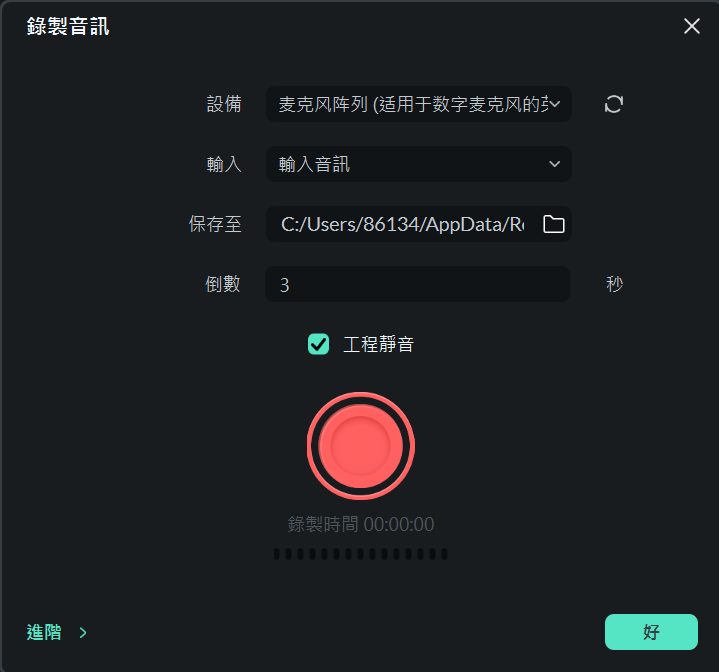Click the 保存至 label
The width and height of the screenshot is (719, 672).
pos(215,224)
